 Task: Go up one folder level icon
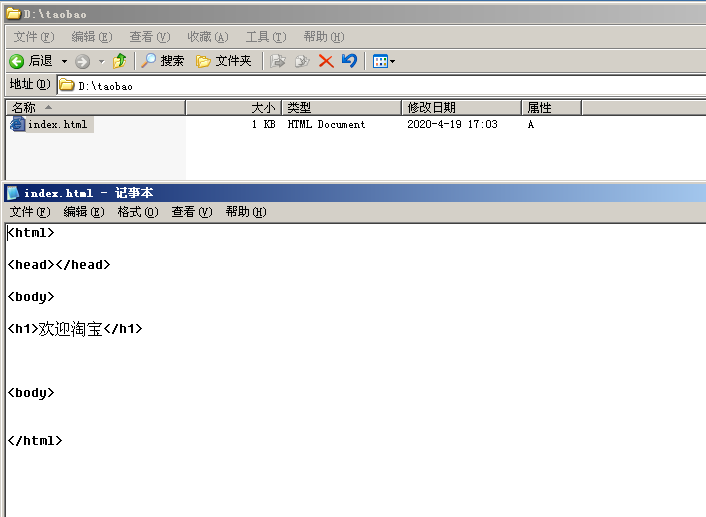(x=120, y=61)
